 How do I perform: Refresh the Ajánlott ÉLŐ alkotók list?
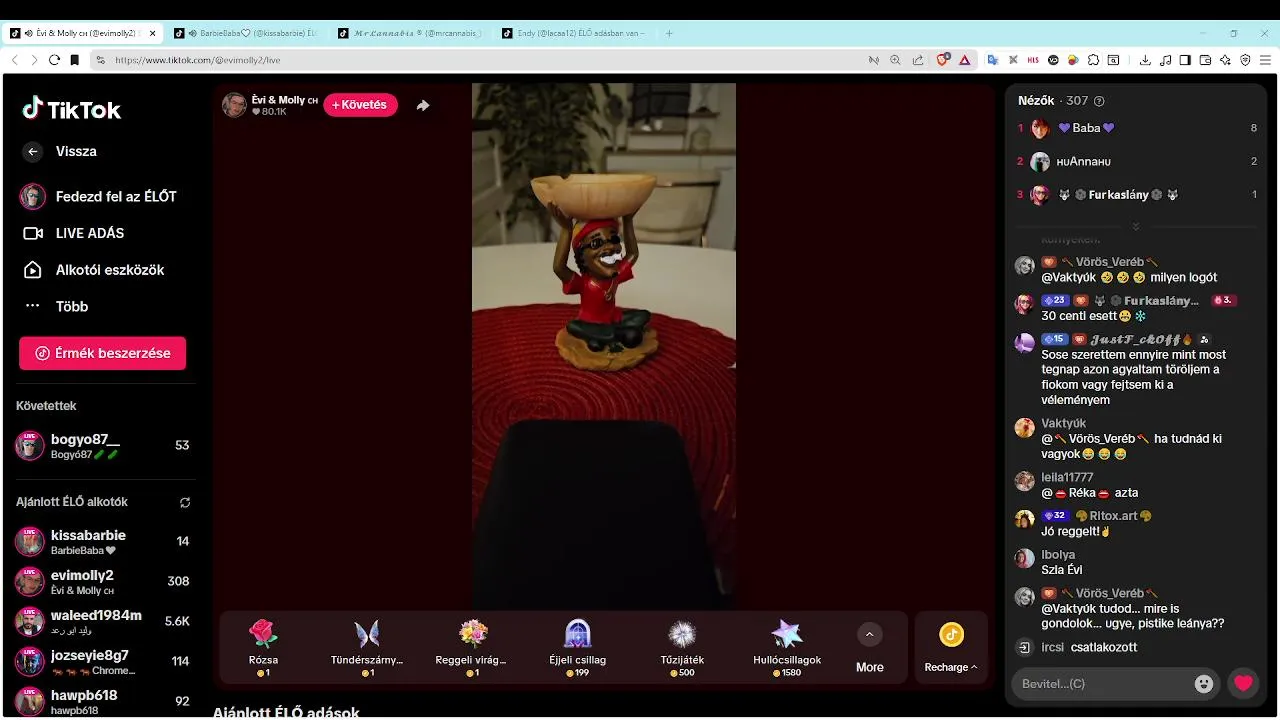[184, 502]
